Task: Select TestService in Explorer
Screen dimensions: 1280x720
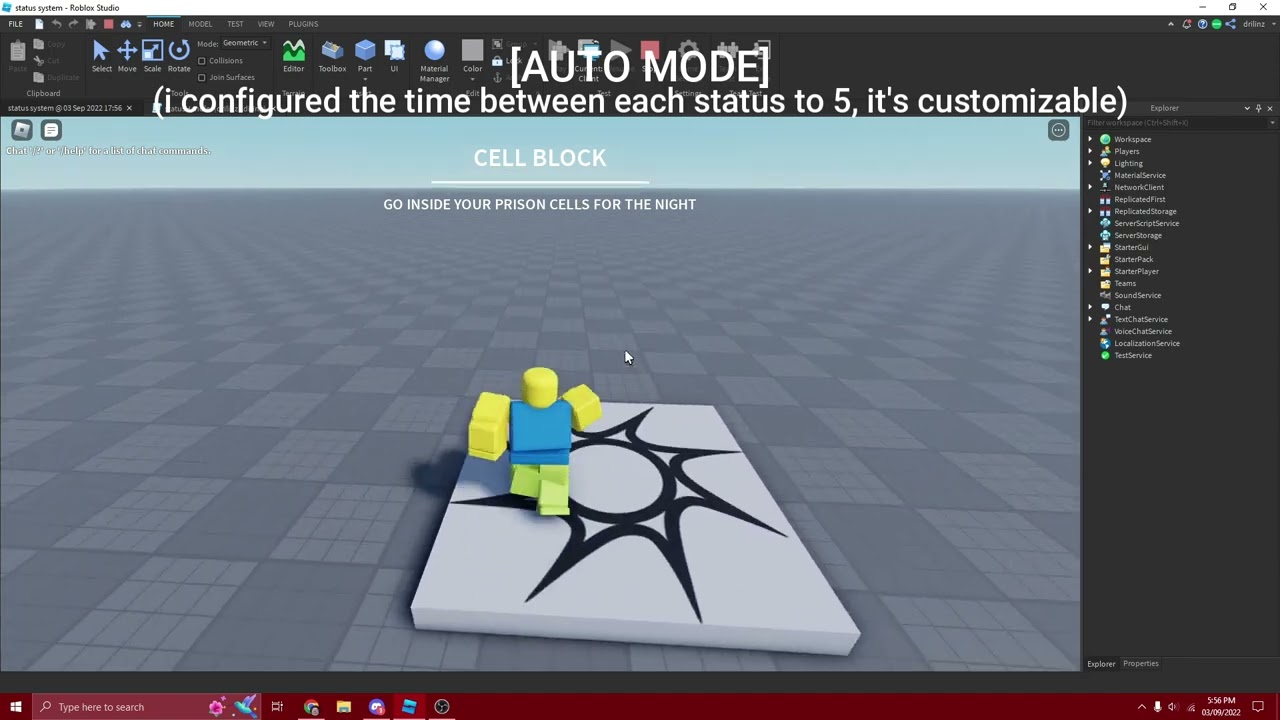Action: tap(1132, 355)
